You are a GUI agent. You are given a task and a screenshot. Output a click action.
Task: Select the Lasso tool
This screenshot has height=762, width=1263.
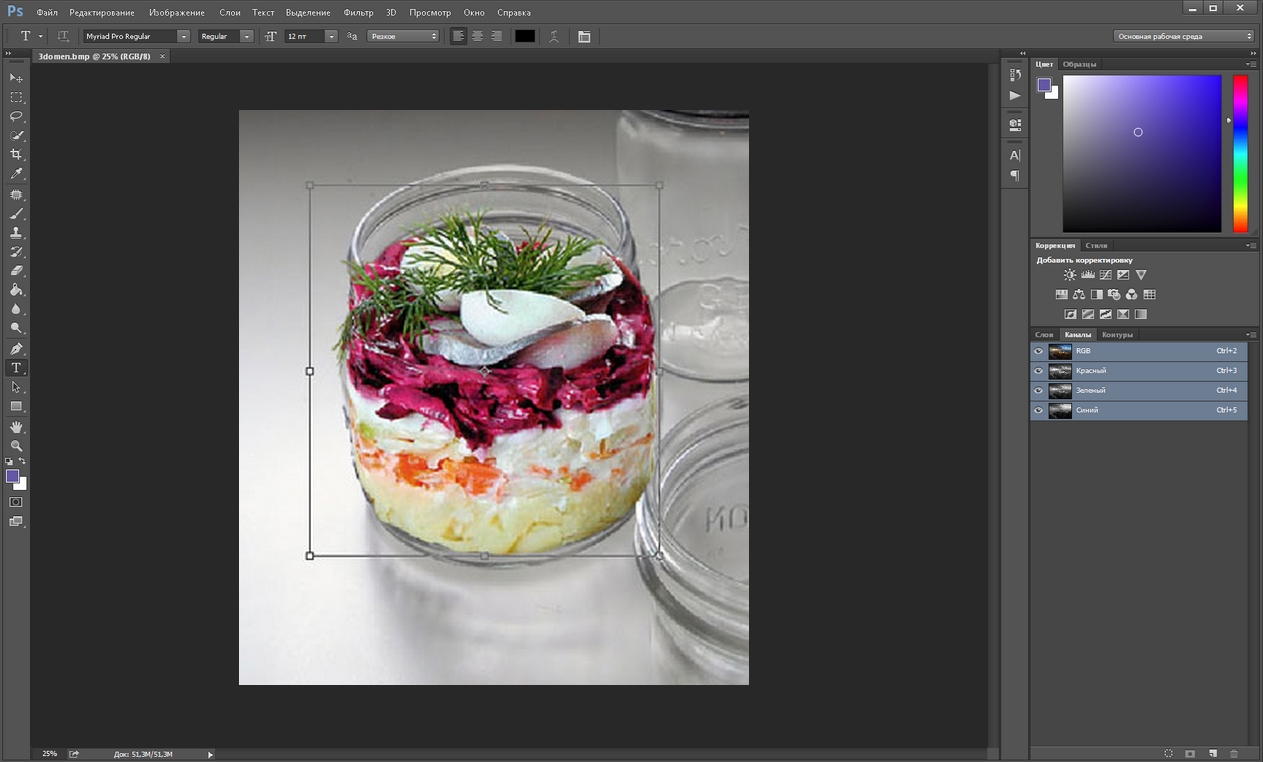click(x=16, y=116)
